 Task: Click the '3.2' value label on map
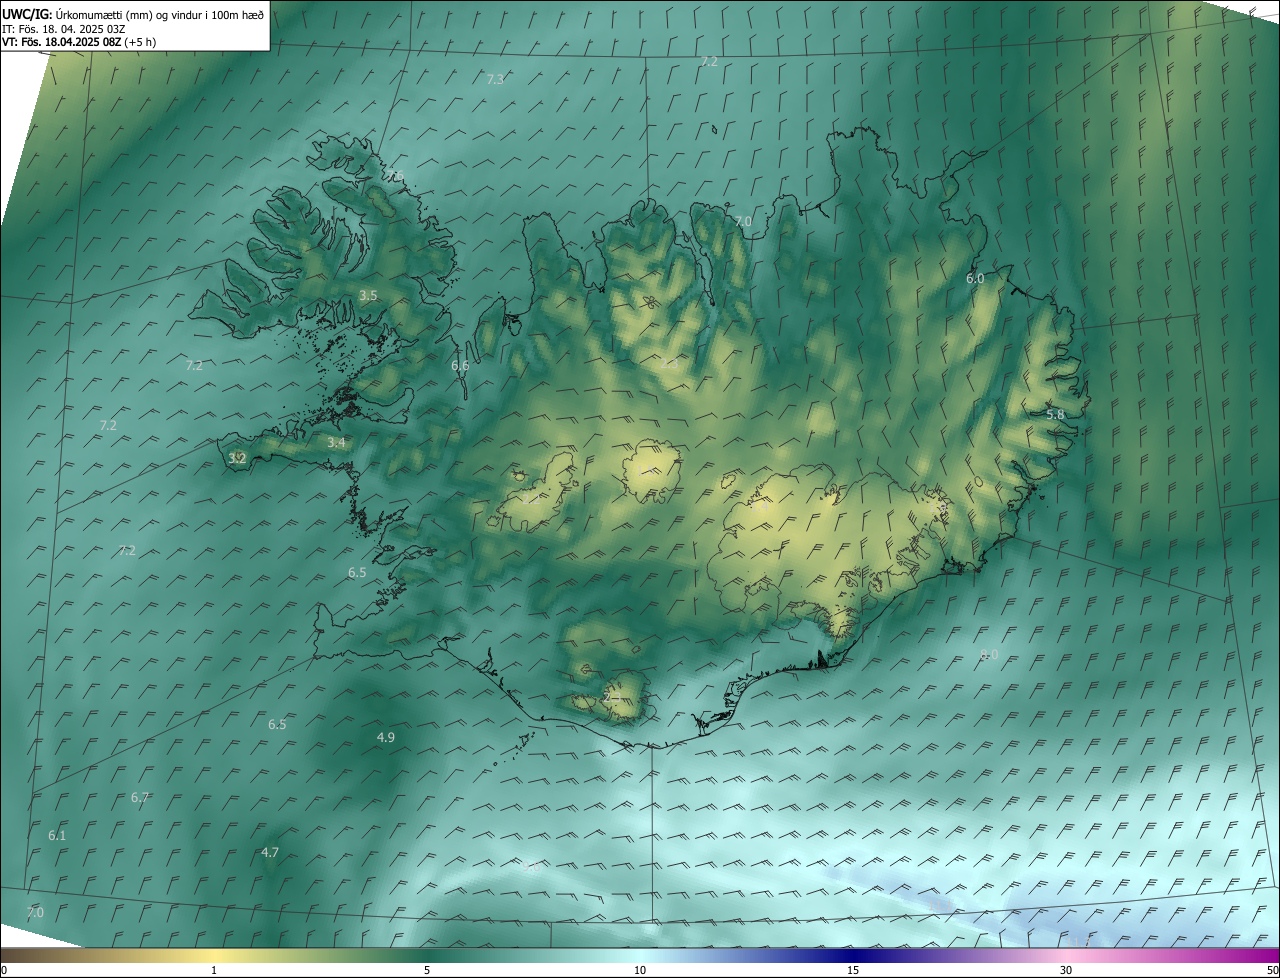click(x=237, y=458)
